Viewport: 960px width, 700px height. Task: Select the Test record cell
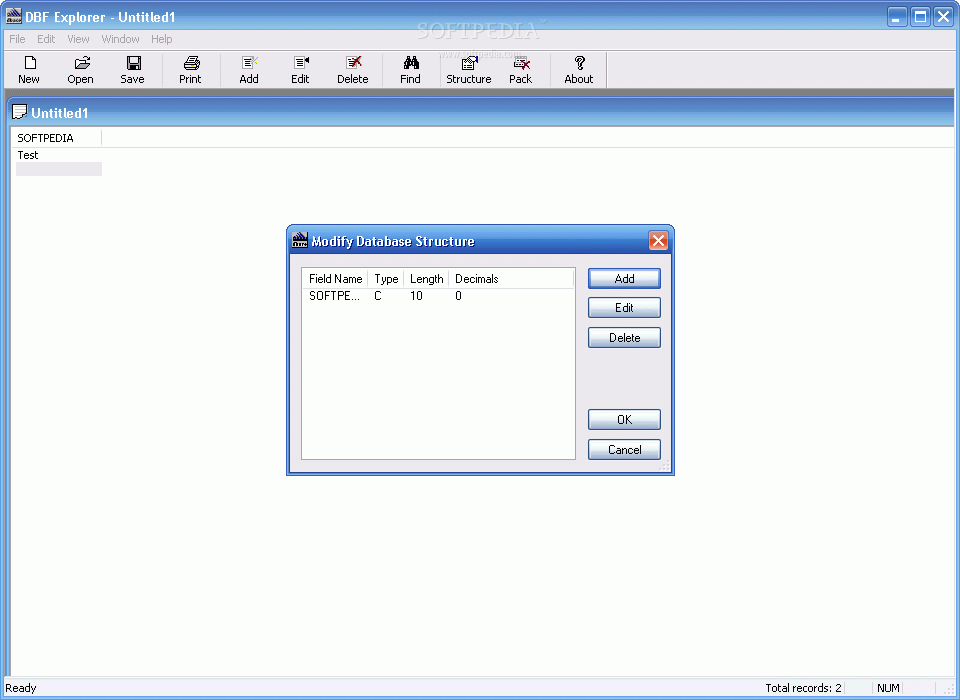click(x=58, y=155)
